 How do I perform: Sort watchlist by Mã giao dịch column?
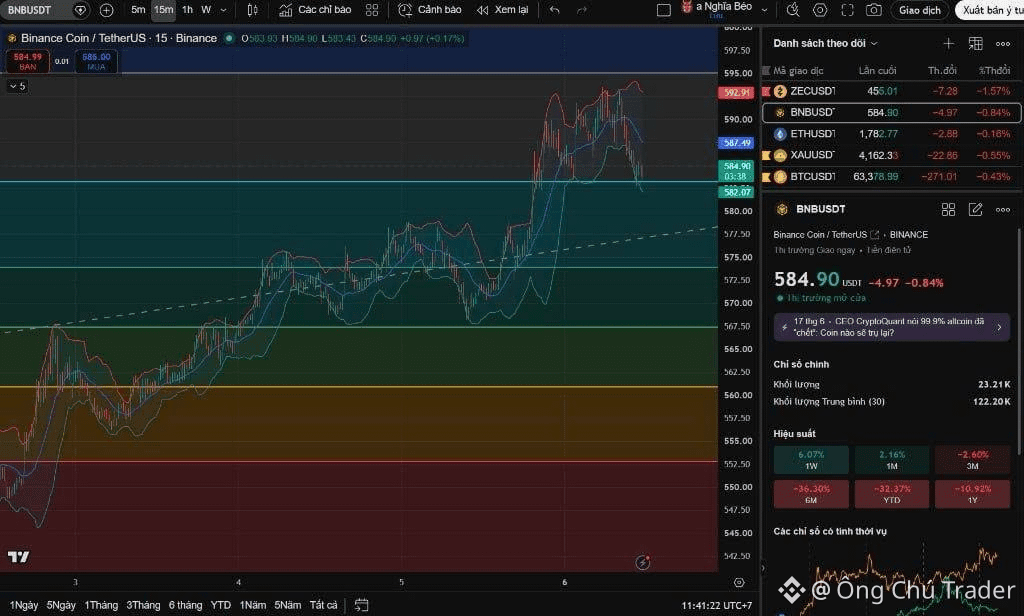click(x=798, y=71)
